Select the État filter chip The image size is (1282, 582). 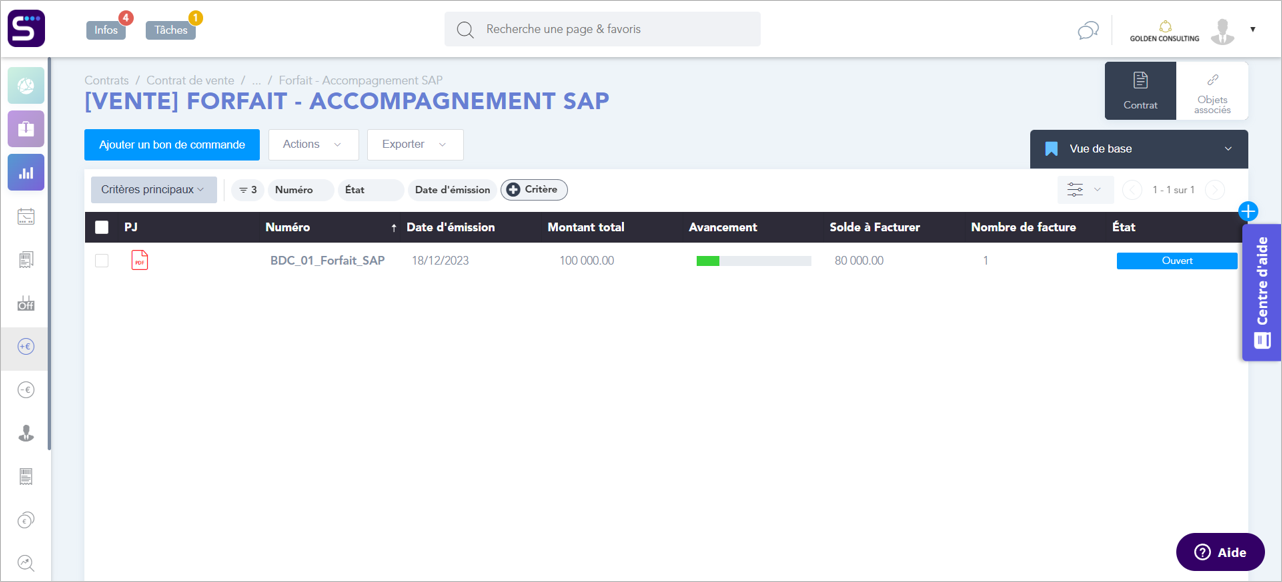coord(370,190)
